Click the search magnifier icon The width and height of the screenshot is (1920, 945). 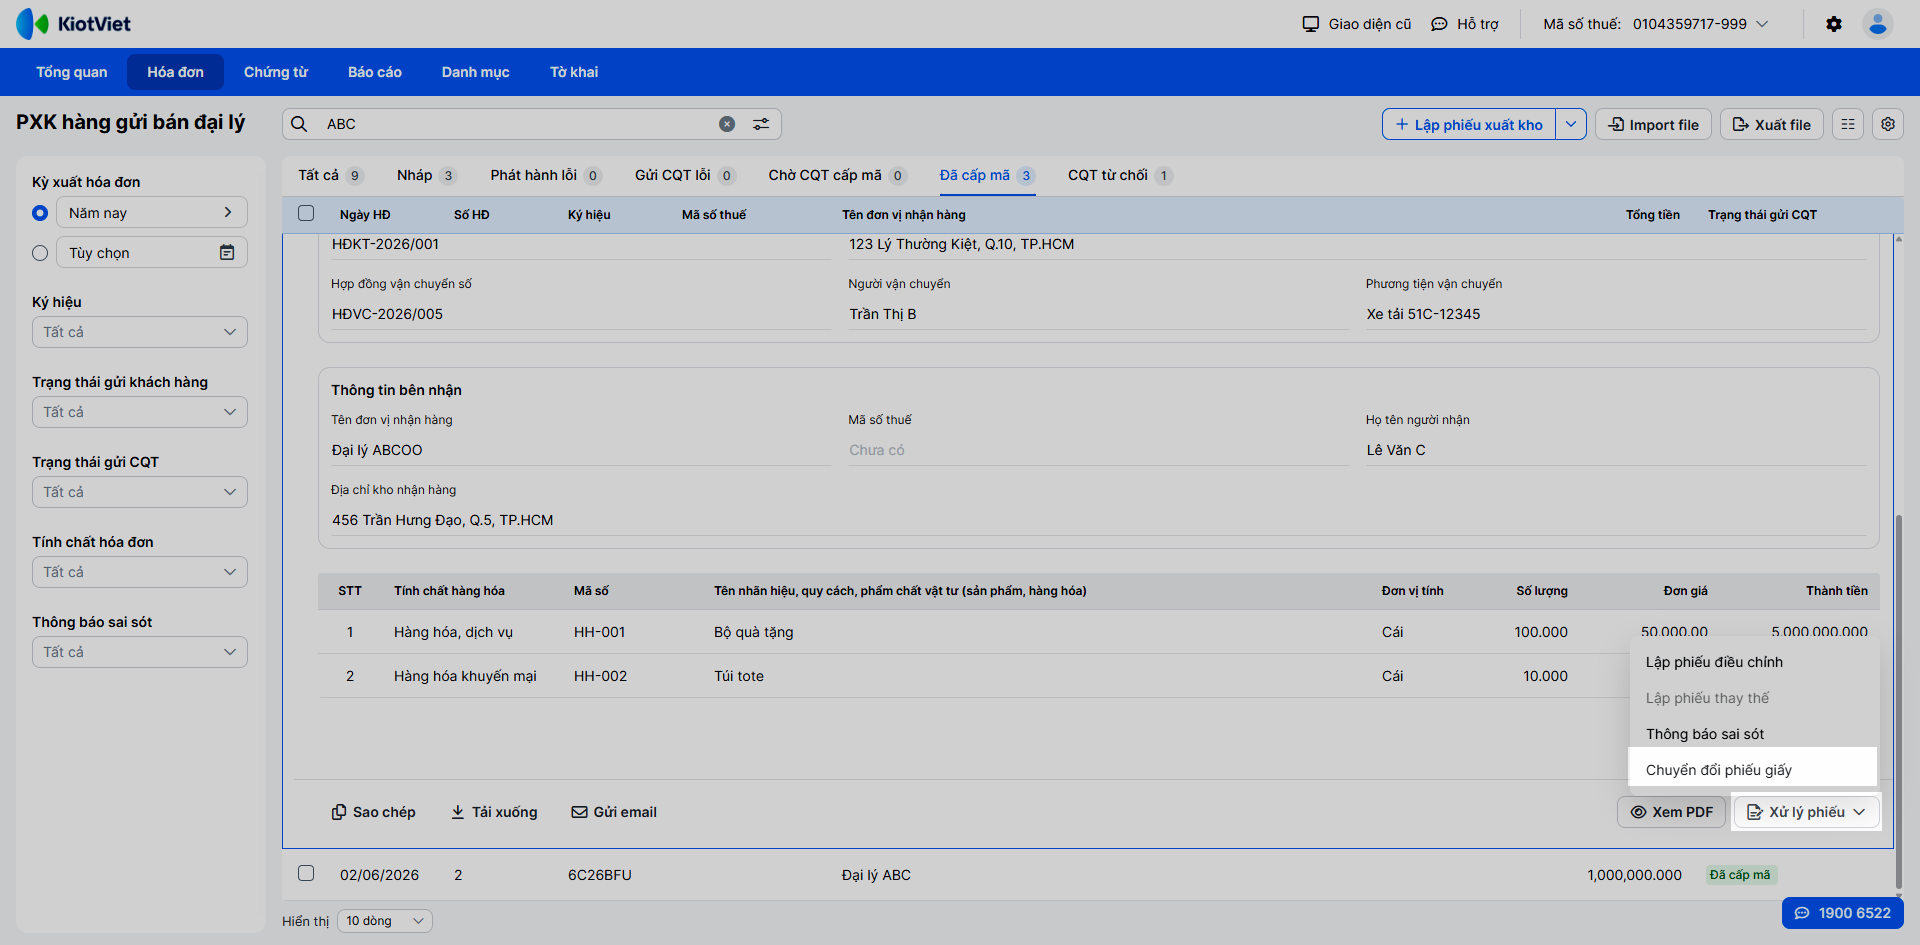(299, 124)
